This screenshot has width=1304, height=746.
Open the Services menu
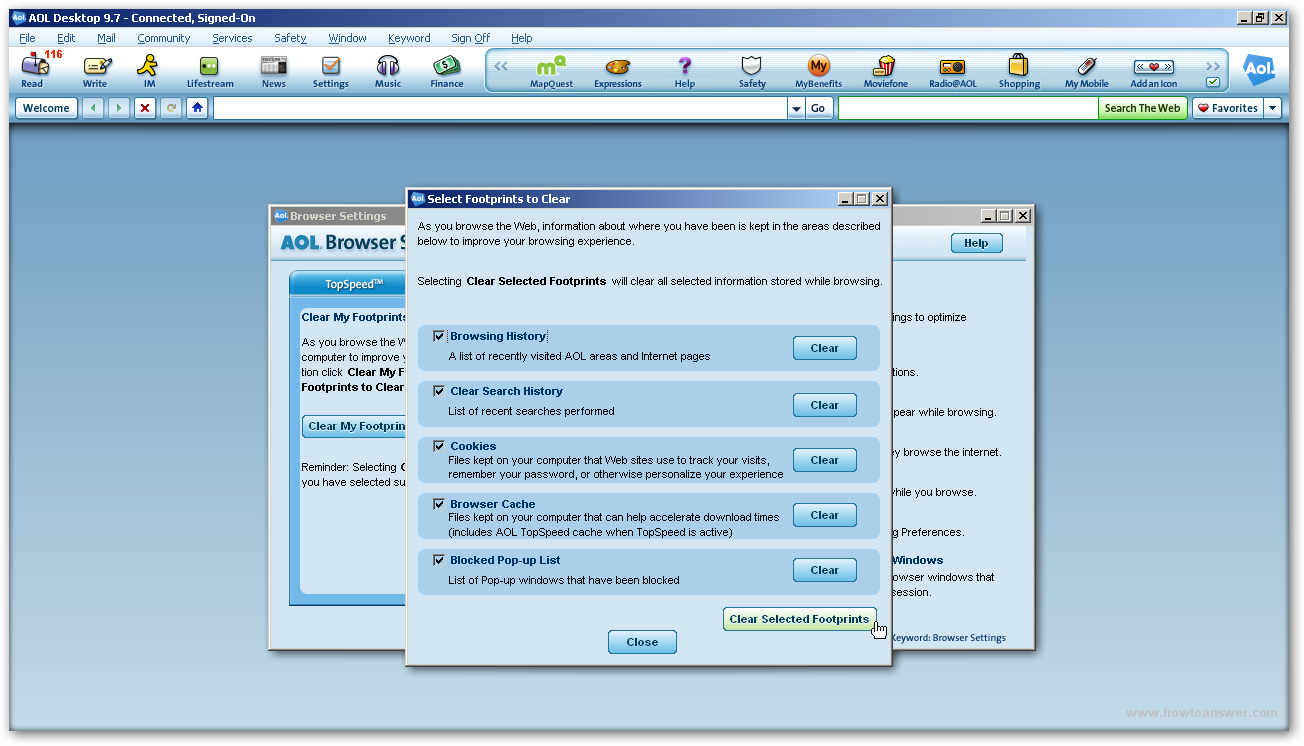click(232, 38)
